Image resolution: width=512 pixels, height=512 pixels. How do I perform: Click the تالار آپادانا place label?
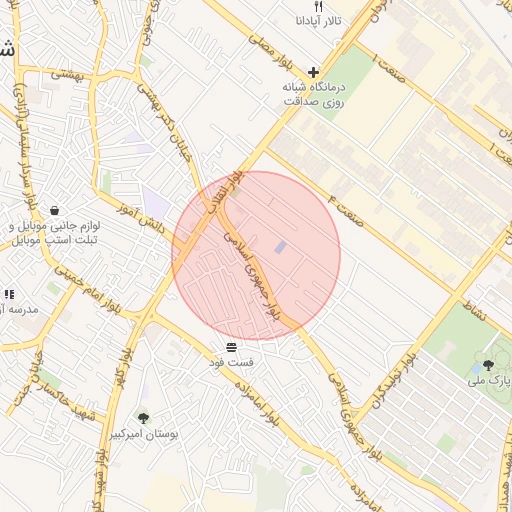[319, 21]
